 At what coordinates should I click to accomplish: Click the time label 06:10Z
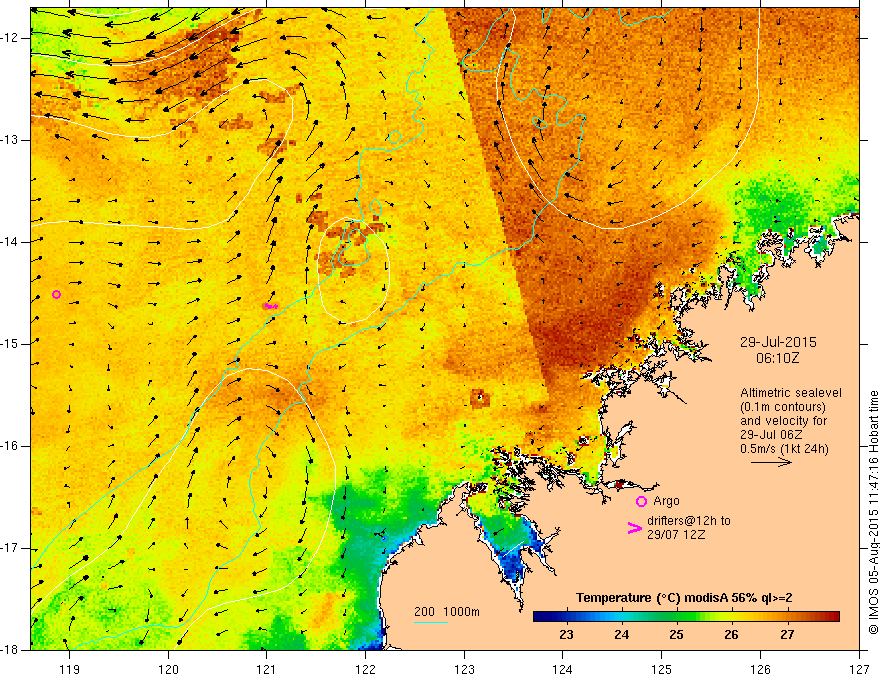coord(777,358)
